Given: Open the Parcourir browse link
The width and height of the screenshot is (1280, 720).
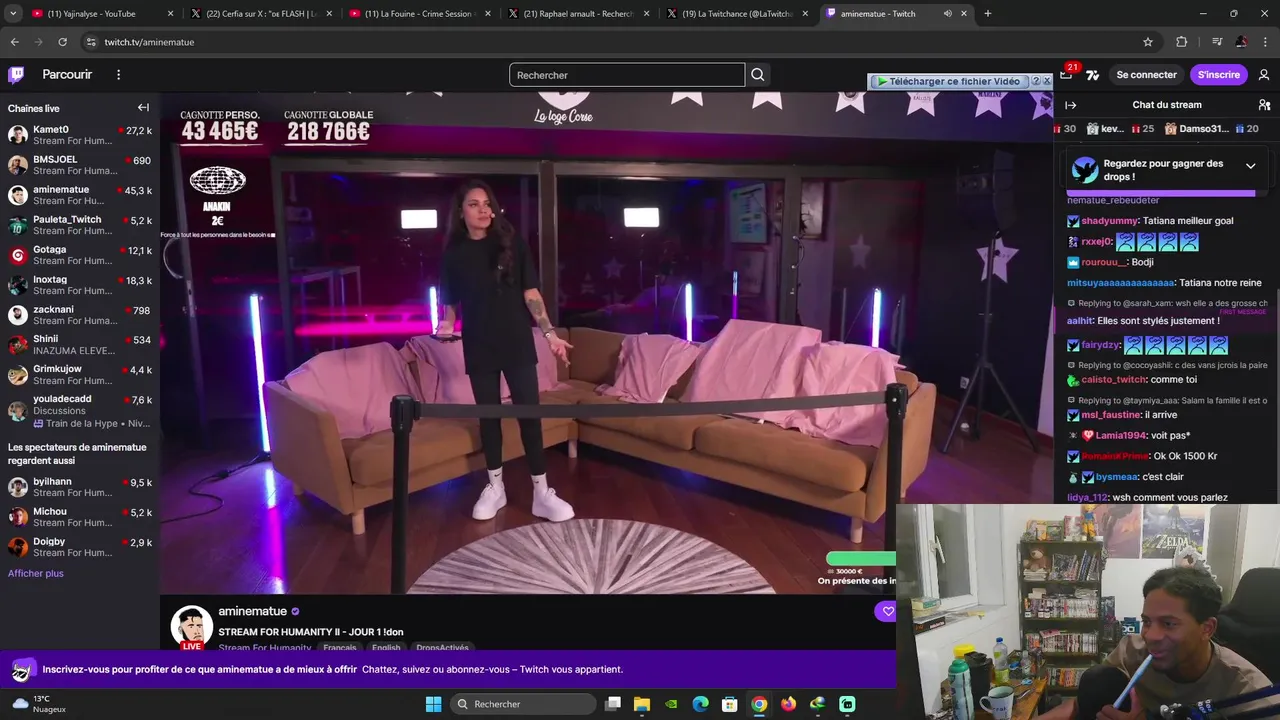Looking at the screenshot, I should 67,75.
